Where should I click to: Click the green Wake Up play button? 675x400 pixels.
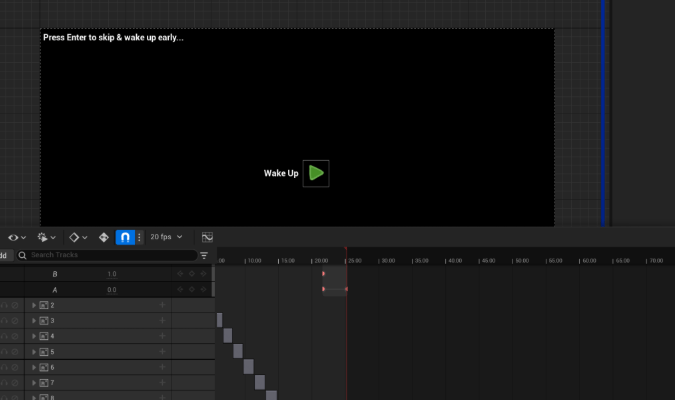(316, 173)
